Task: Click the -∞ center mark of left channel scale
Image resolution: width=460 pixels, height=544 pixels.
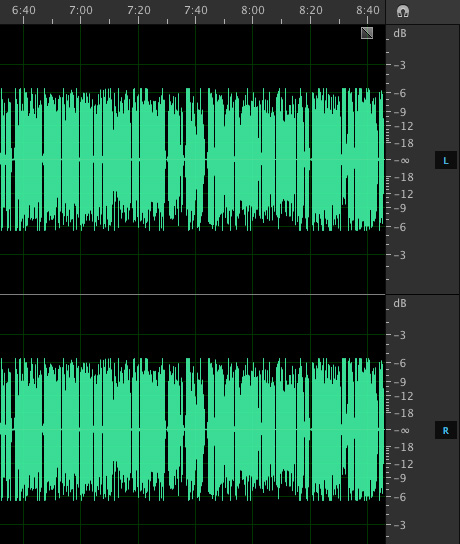Action: click(402, 160)
